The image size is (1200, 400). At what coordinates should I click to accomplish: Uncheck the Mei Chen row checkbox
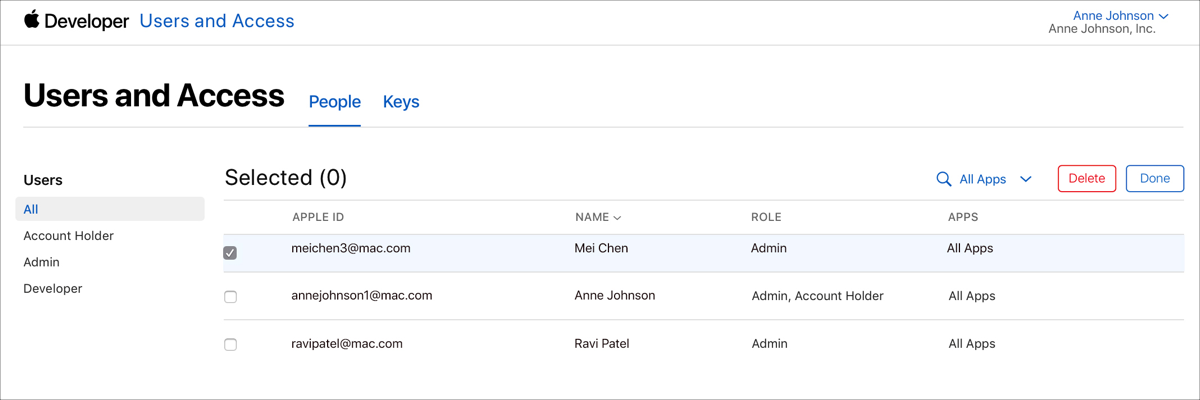(230, 253)
